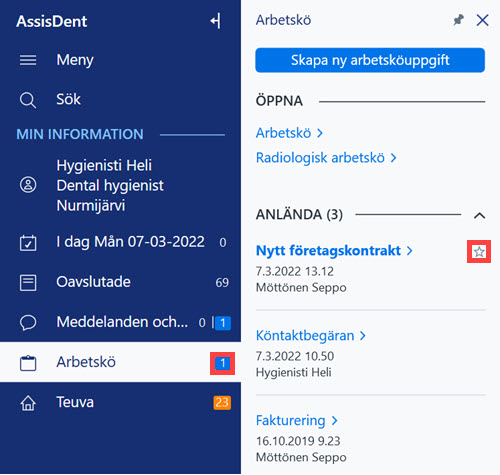500x475 pixels.
Task: Open the Fakturering task link
Action: pyautogui.click(x=297, y=421)
